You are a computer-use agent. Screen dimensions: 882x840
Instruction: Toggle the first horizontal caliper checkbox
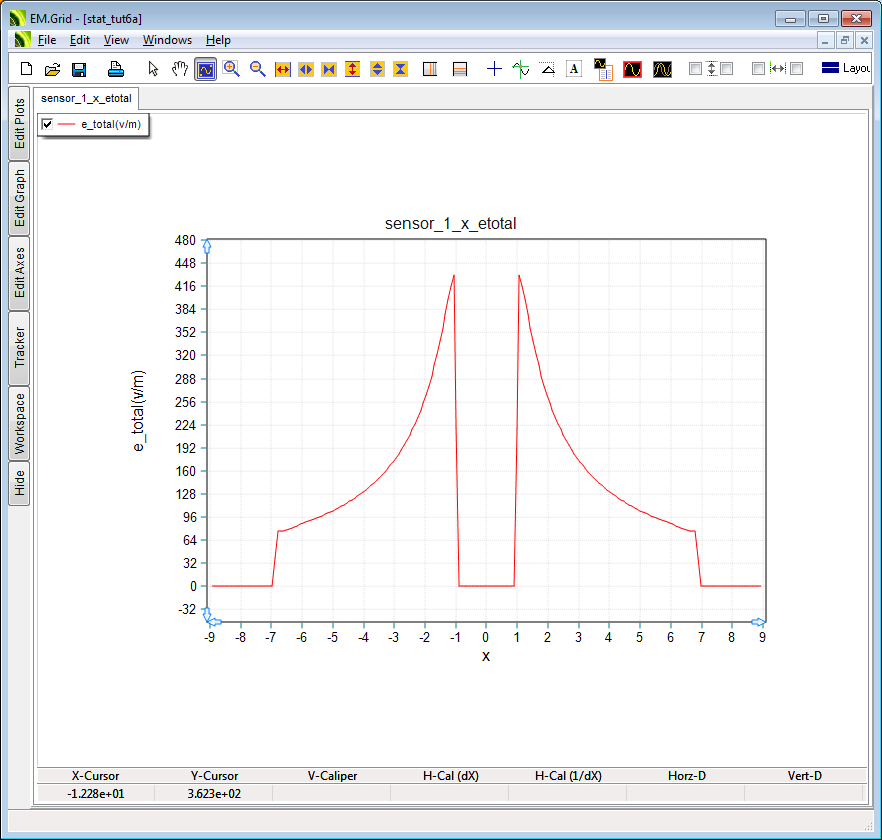tap(758, 69)
